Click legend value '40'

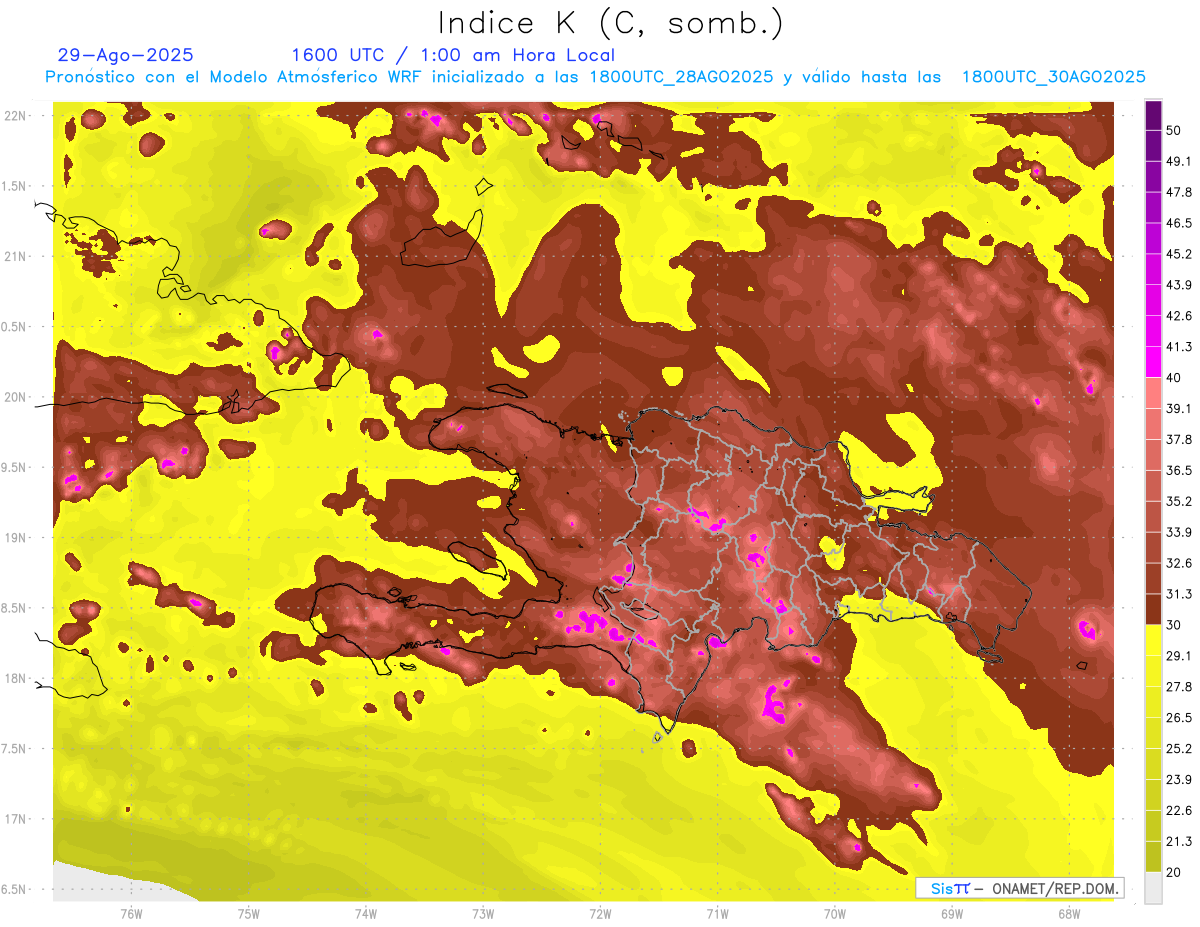pos(1174,377)
